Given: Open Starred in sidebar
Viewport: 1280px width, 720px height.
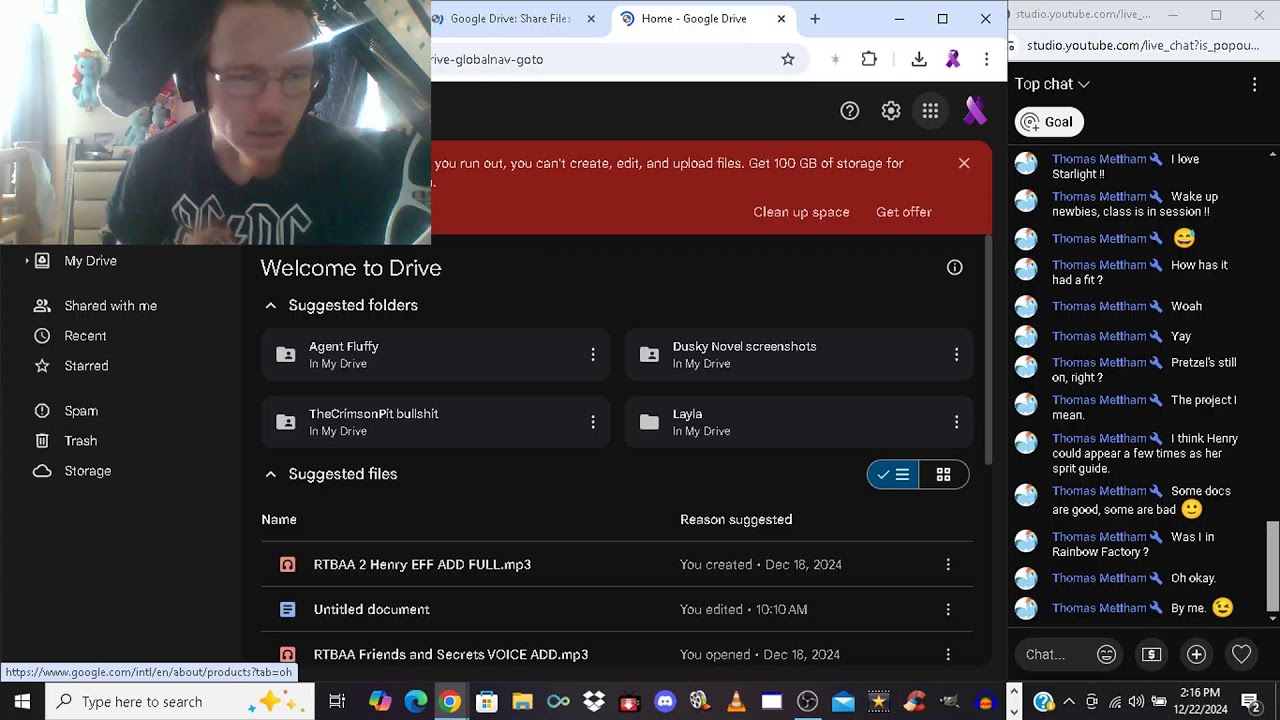Looking at the screenshot, I should coord(86,366).
